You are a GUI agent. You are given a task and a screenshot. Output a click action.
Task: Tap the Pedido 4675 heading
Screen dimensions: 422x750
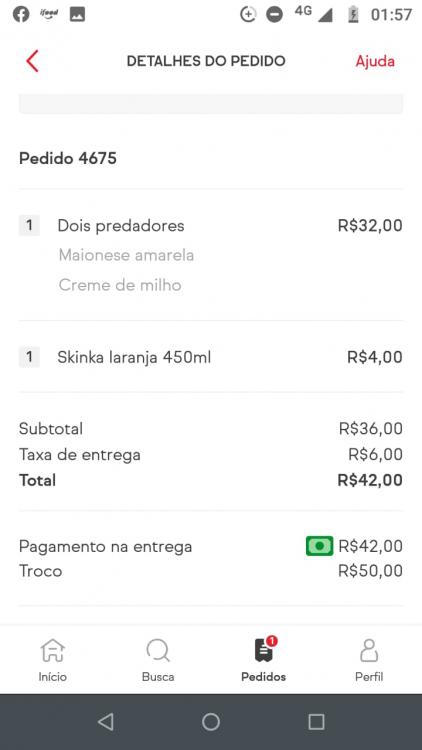click(x=67, y=158)
